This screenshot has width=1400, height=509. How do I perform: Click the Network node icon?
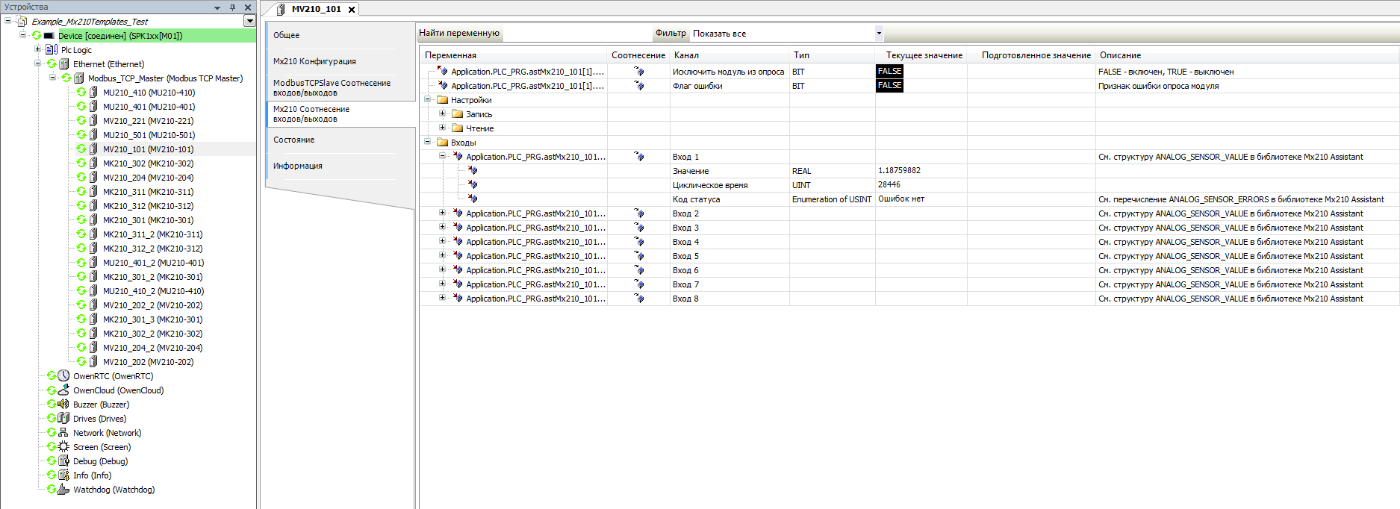click(64, 433)
